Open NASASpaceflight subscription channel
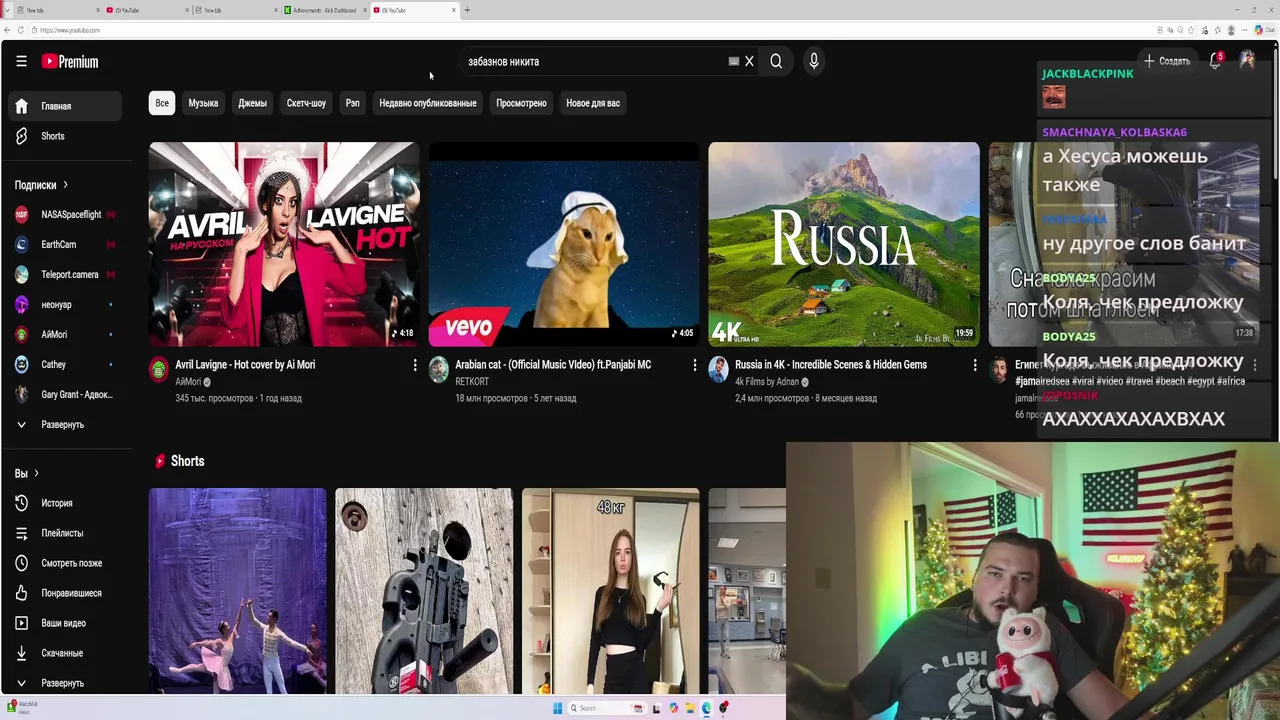The height and width of the screenshot is (720, 1280). click(64, 214)
